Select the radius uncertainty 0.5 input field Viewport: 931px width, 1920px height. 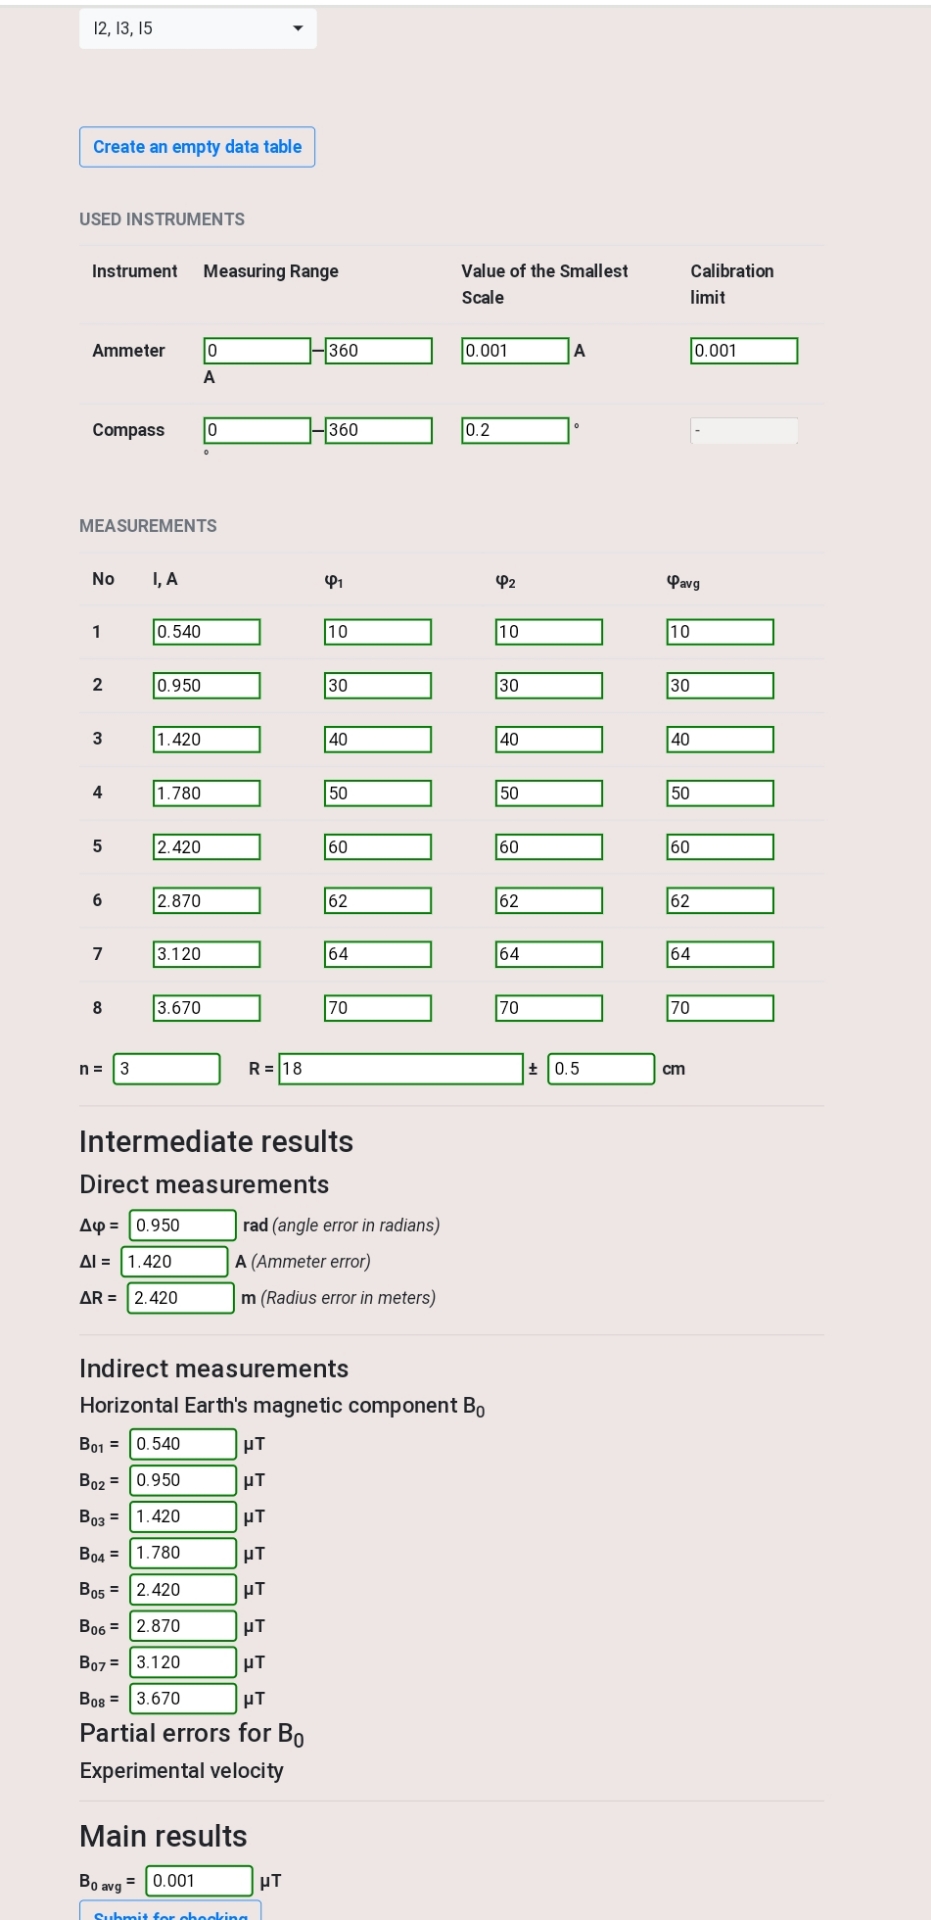tap(601, 1069)
